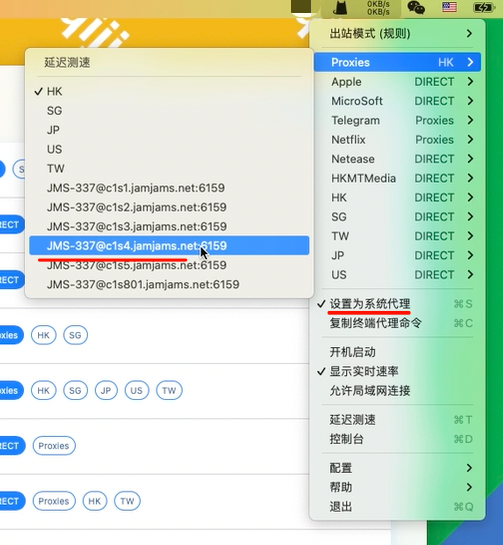
Task: Enable 开机启动 launch at login
Action: point(397,352)
